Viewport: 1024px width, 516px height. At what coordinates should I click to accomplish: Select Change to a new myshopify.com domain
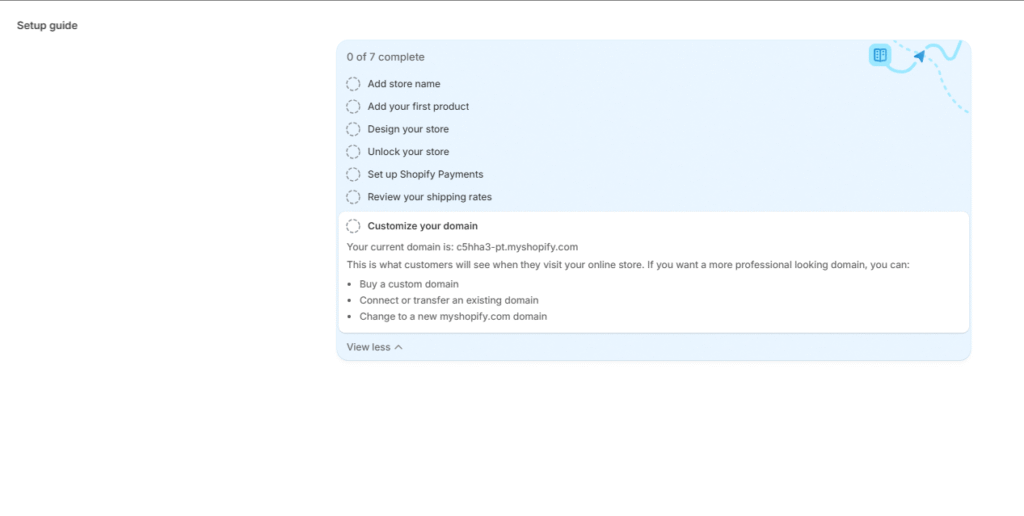coord(453,316)
